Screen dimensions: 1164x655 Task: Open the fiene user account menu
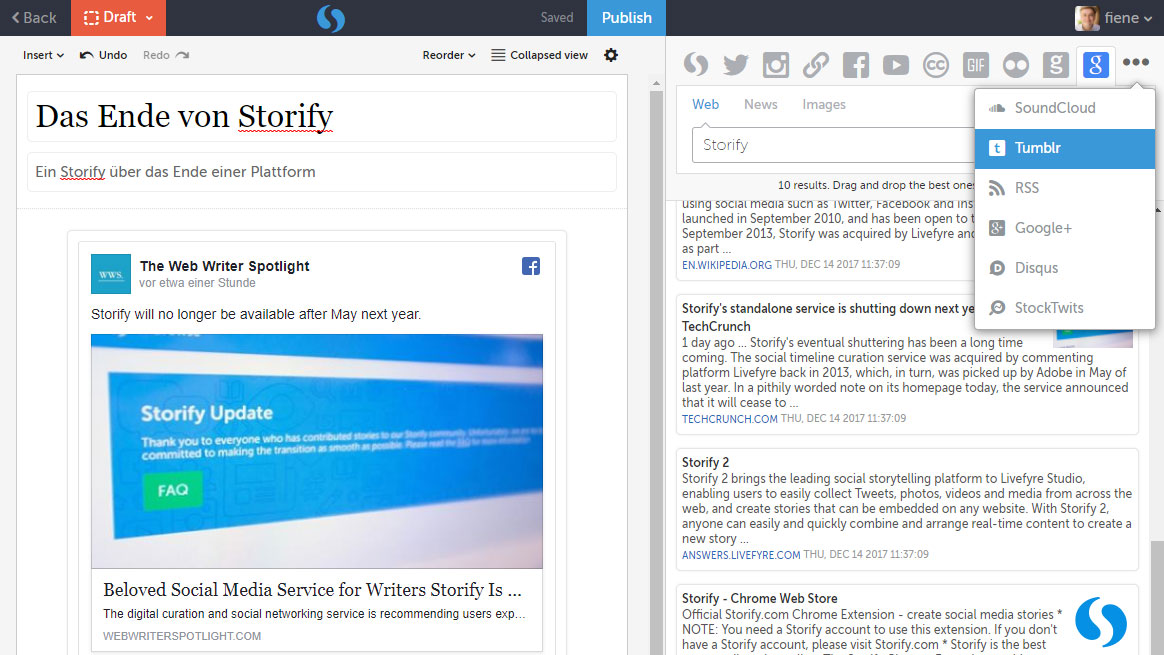point(1114,18)
